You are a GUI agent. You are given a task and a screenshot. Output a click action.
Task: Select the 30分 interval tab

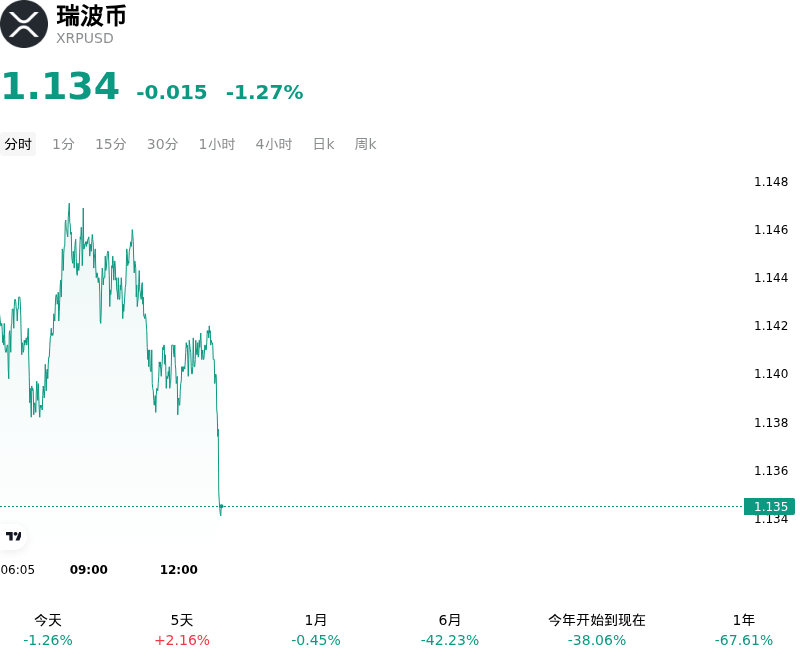tap(162, 144)
